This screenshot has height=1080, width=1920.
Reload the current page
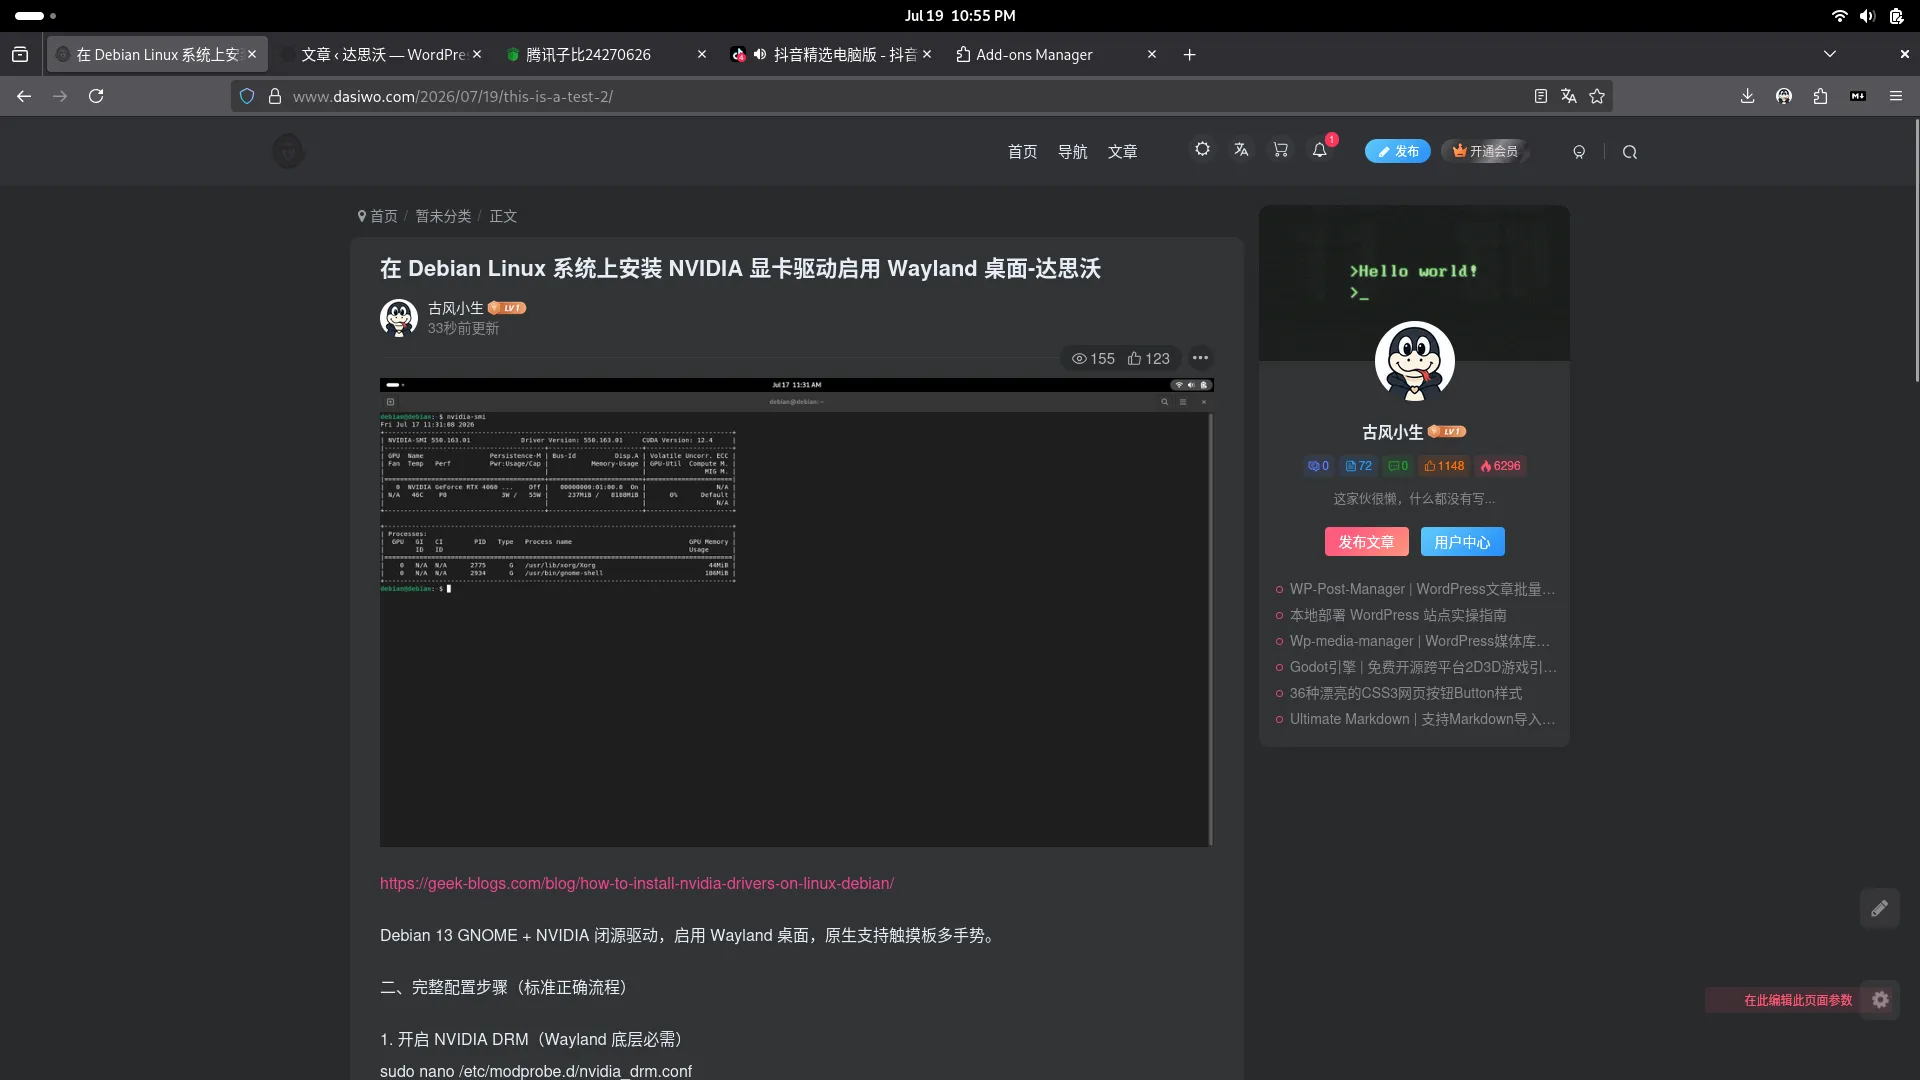[96, 96]
